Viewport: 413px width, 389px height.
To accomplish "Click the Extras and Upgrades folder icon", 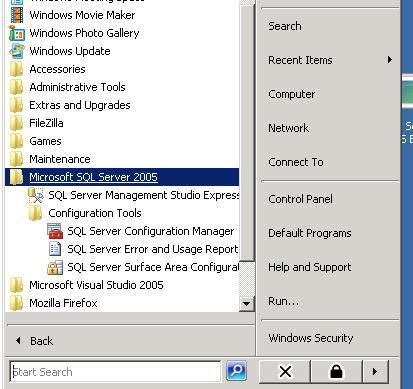I will (x=17, y=105).
